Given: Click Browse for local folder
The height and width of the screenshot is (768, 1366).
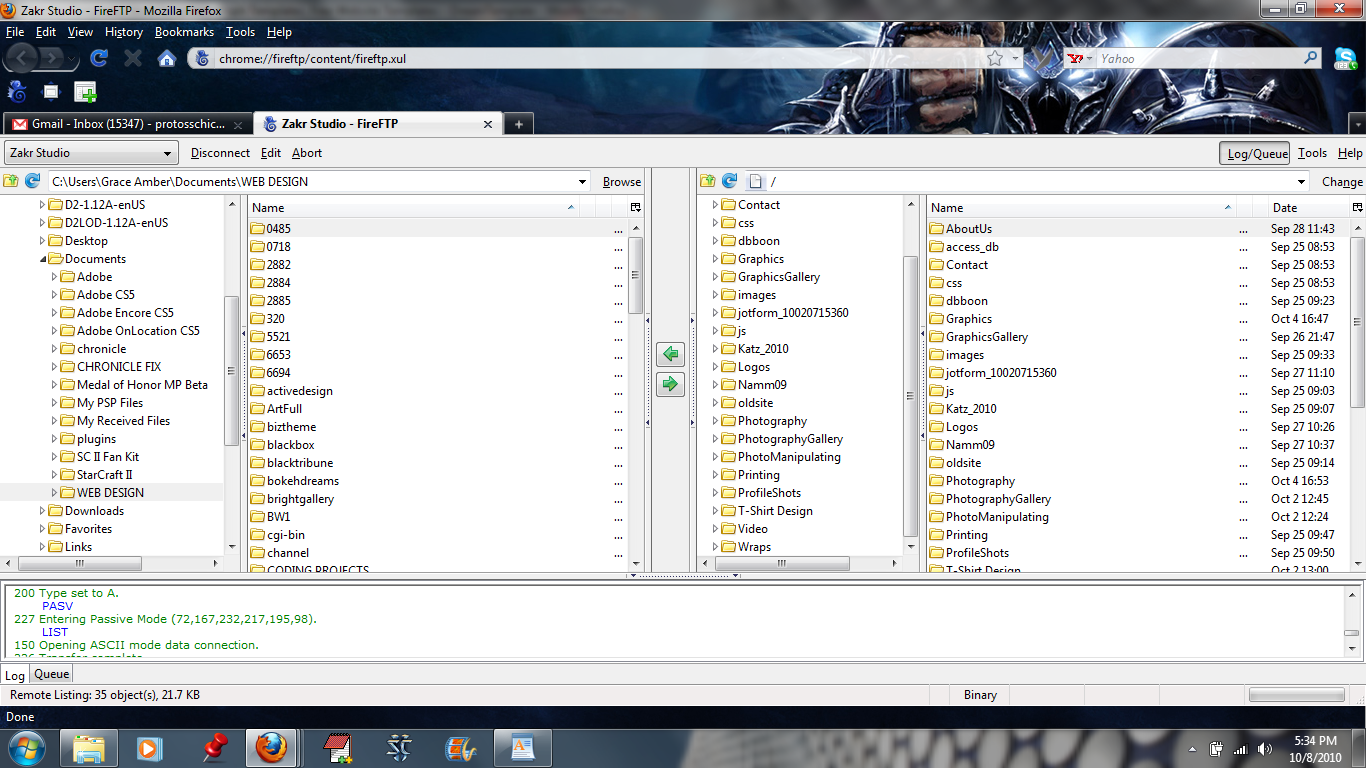Looking at the screenshot, I should [x=622, y=182].
